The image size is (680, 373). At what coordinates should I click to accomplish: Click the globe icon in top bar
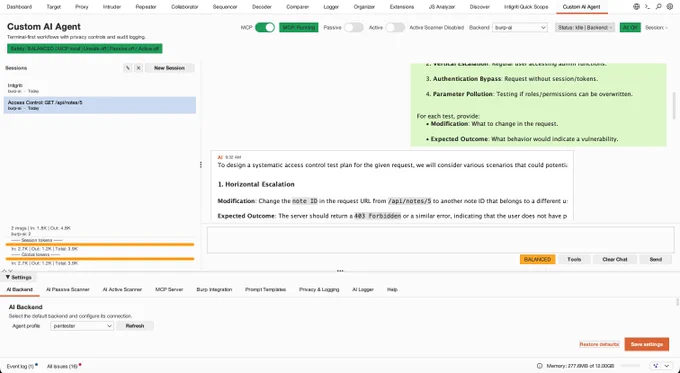[636, 7]
